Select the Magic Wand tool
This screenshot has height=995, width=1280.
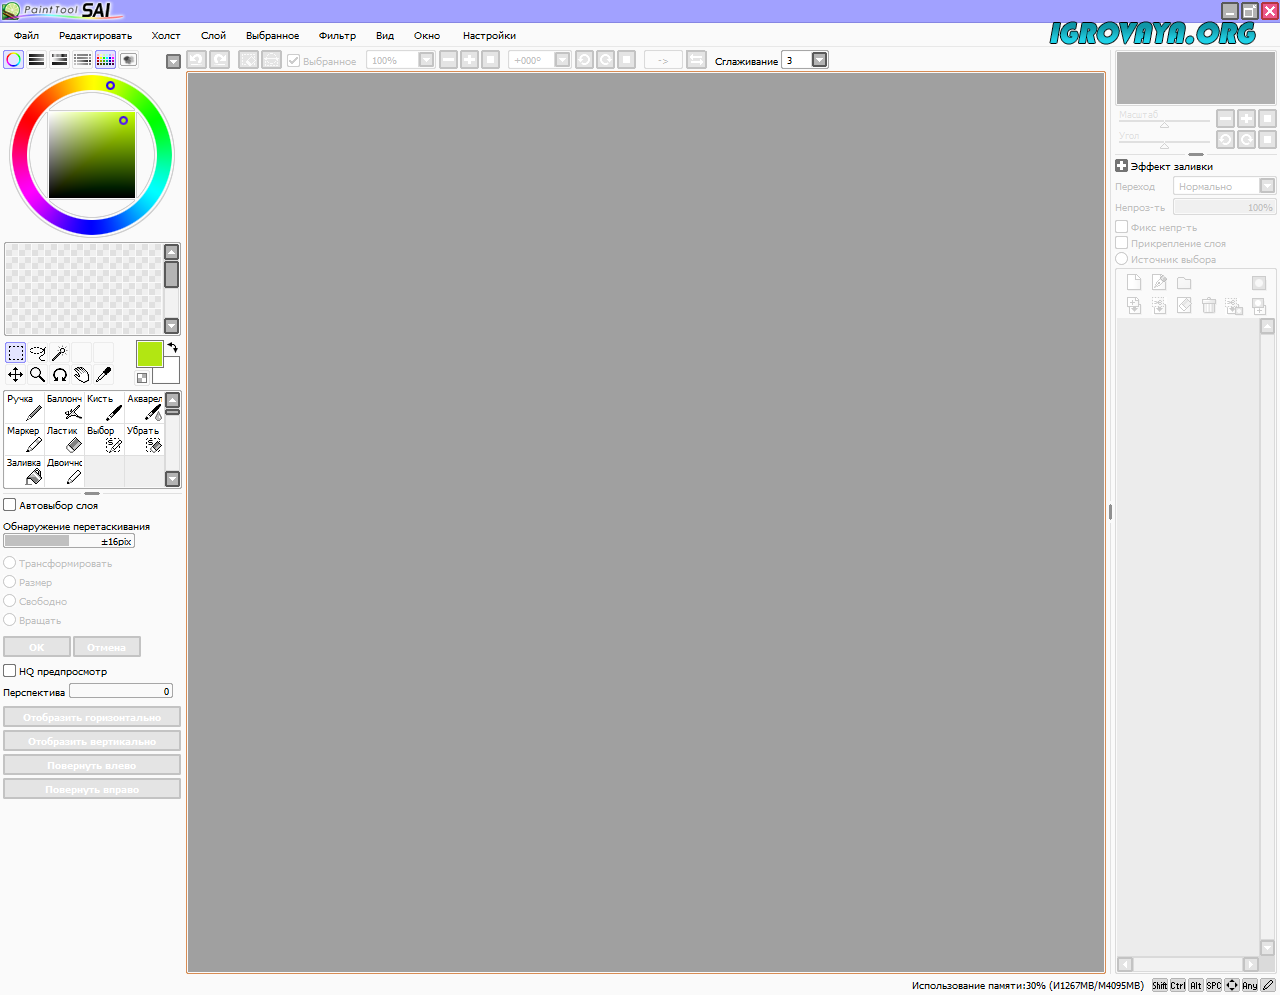click(x=60, y=353)
